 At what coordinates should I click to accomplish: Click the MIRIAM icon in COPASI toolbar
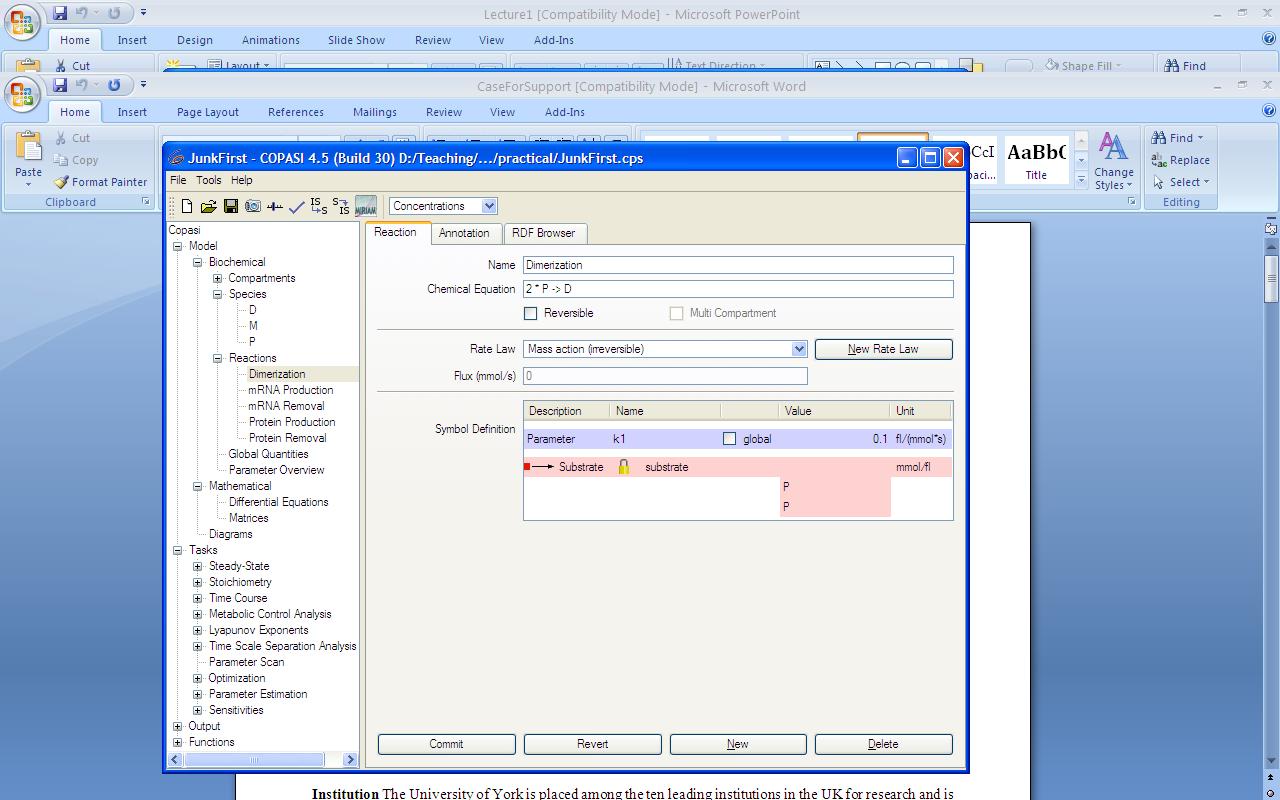click(366, 206)
